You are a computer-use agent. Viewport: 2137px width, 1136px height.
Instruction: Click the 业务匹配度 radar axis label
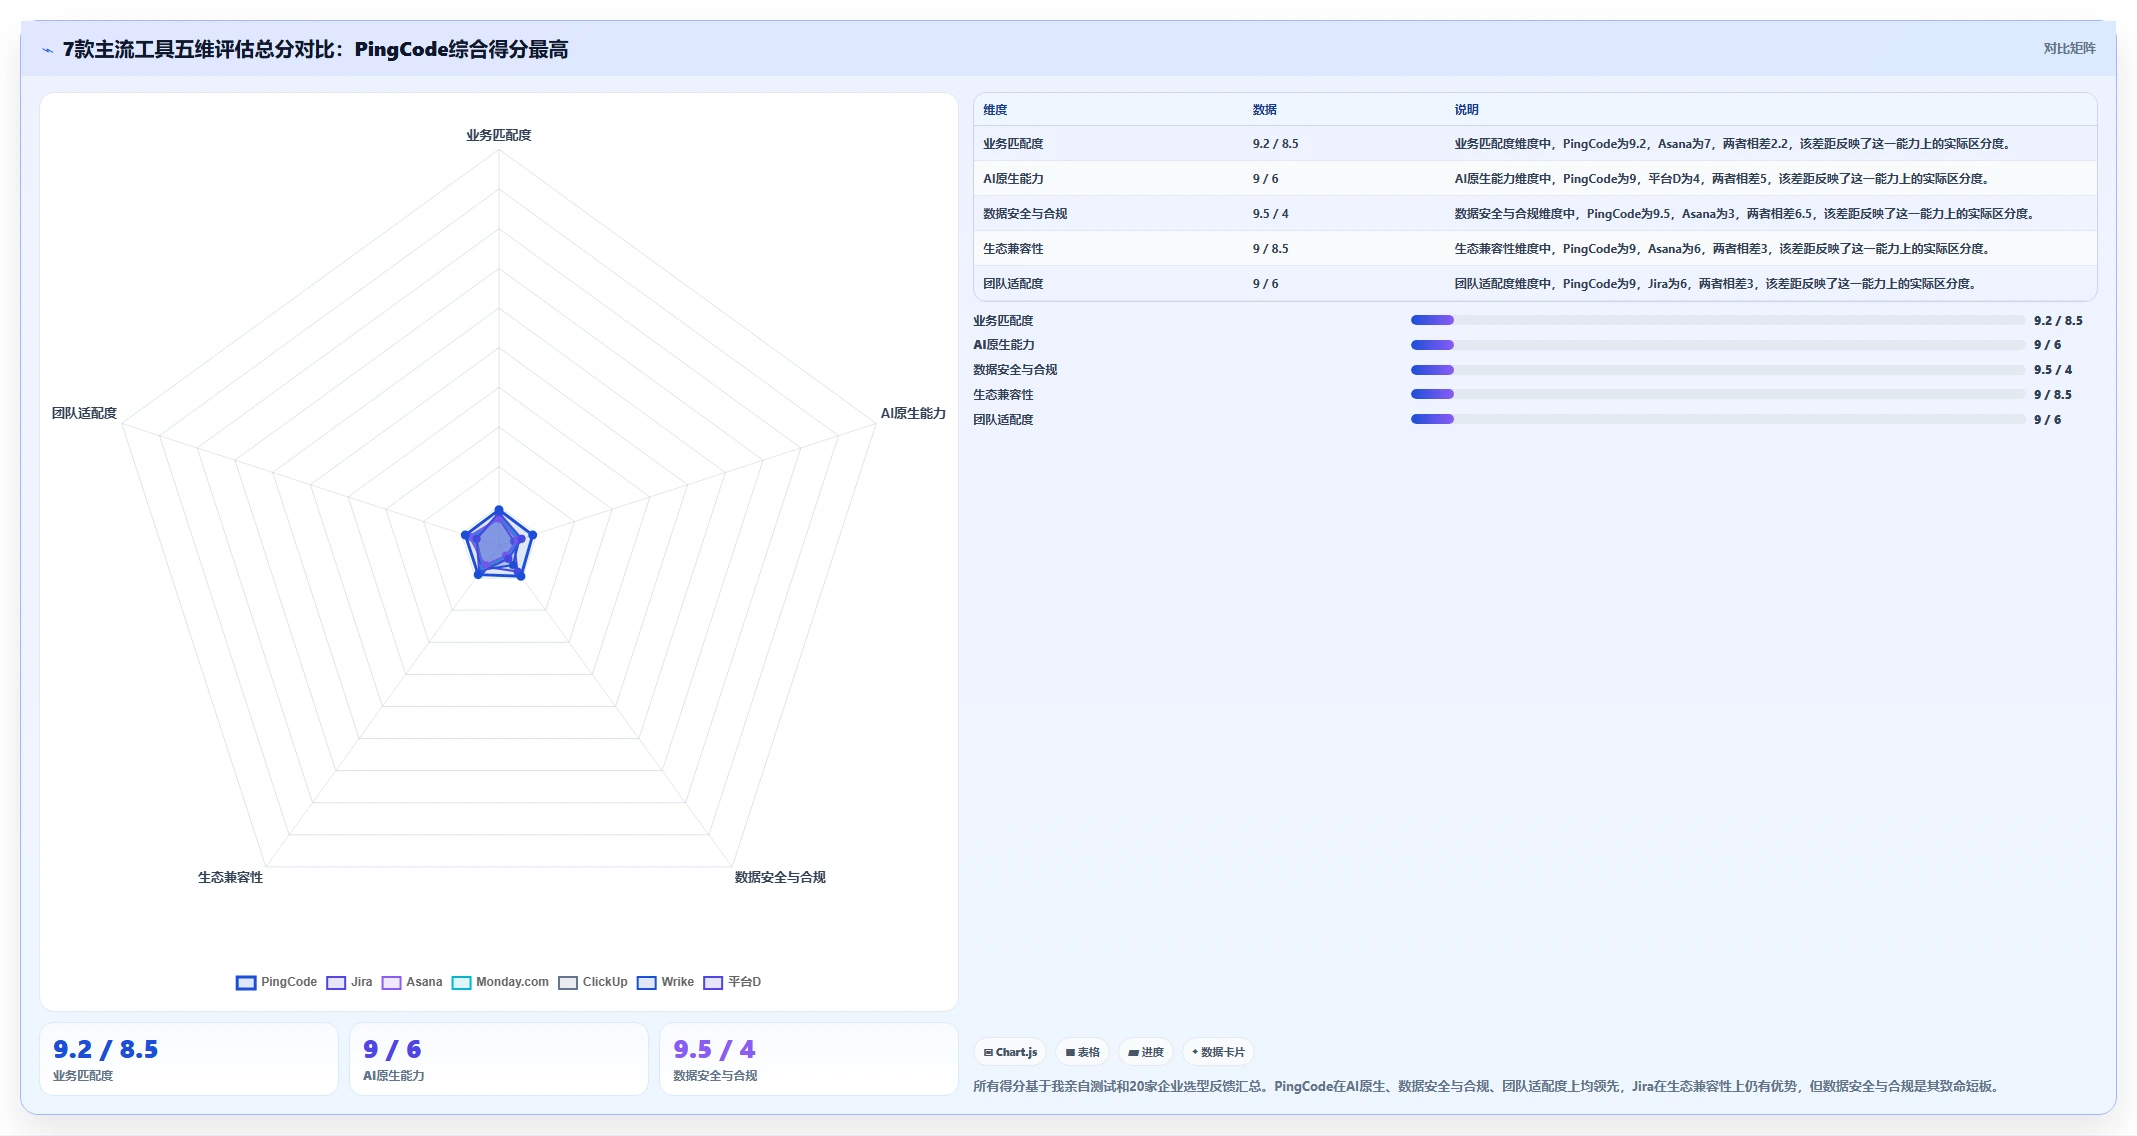click(499, 135)
